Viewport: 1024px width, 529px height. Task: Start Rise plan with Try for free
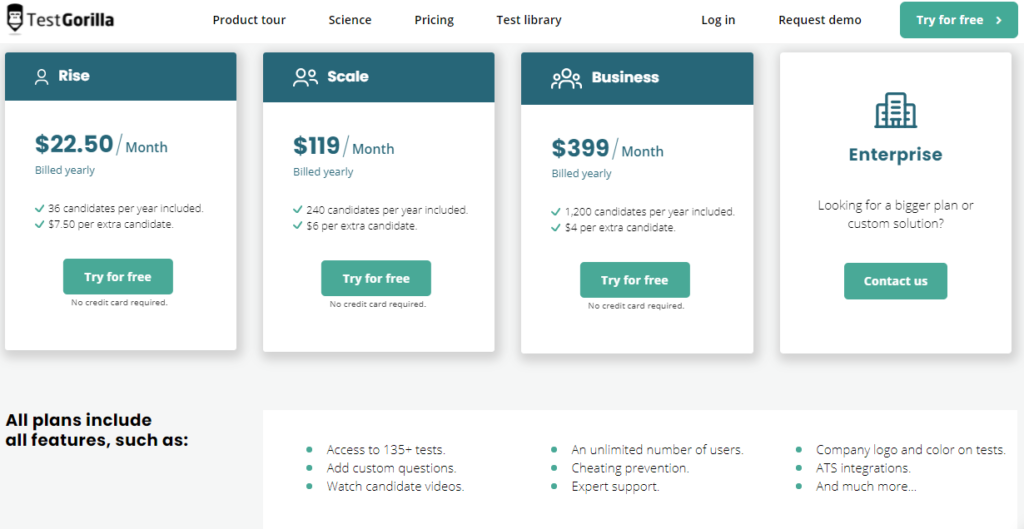pos(118,277)
